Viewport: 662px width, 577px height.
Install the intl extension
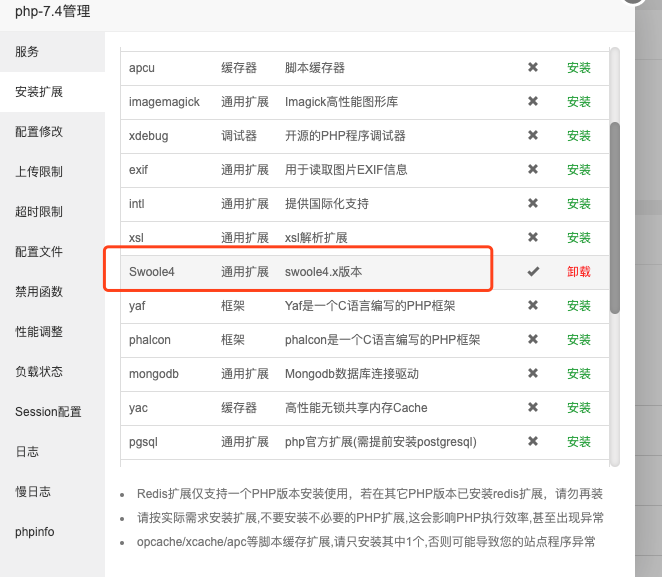578,204
